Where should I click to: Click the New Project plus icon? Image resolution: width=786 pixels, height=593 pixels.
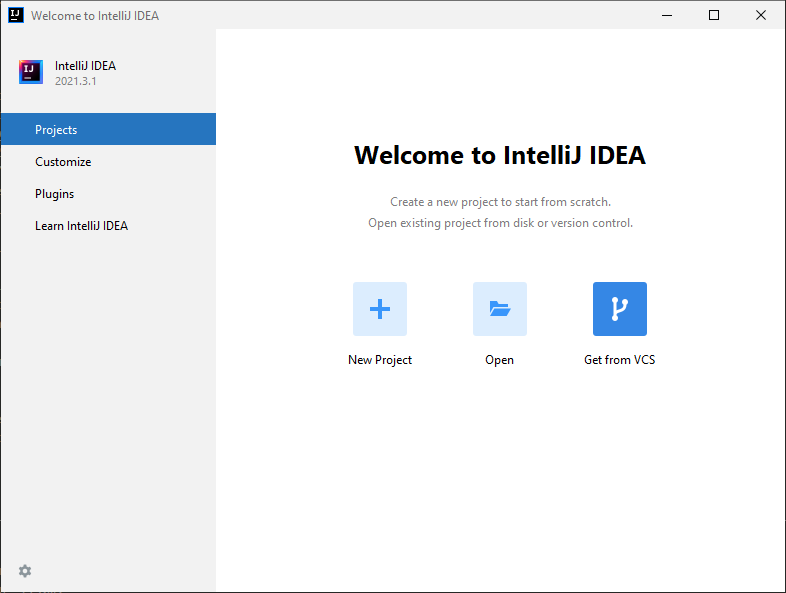point(379,309)
